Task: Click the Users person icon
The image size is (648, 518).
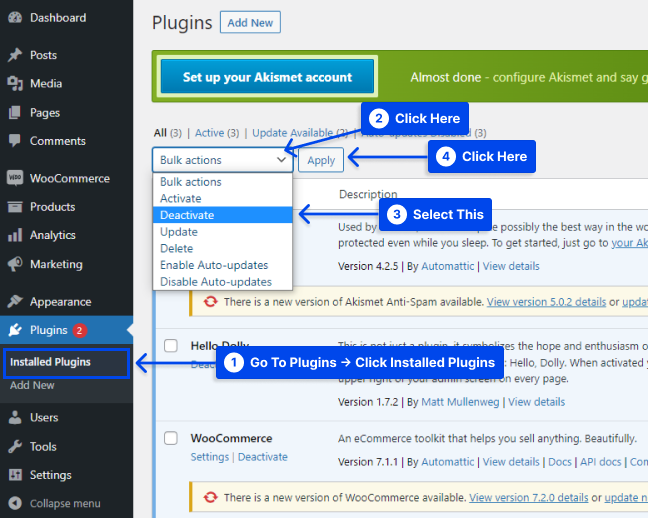Action: pos(15,418)
